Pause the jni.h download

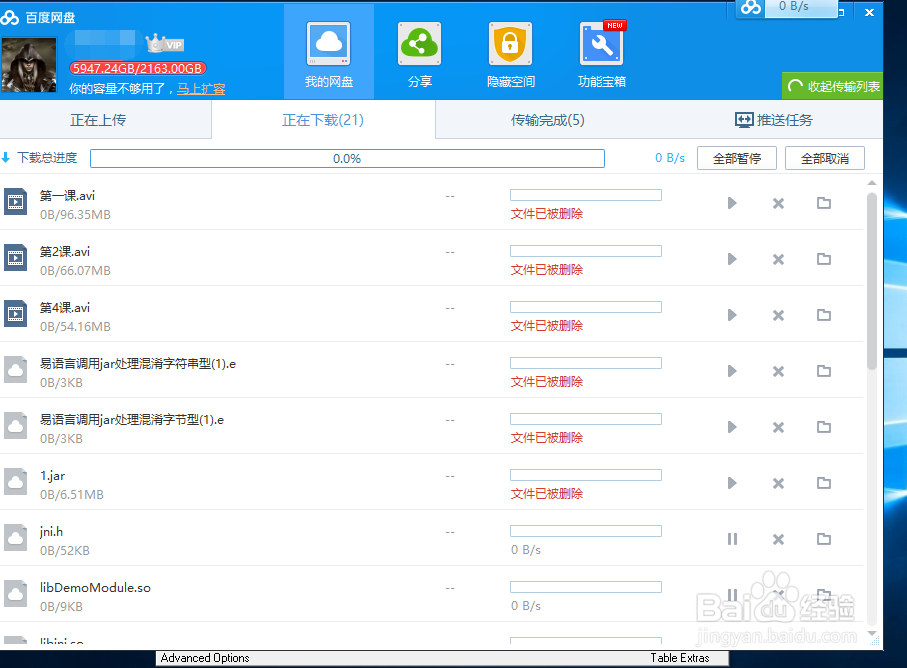pos(731,538)
